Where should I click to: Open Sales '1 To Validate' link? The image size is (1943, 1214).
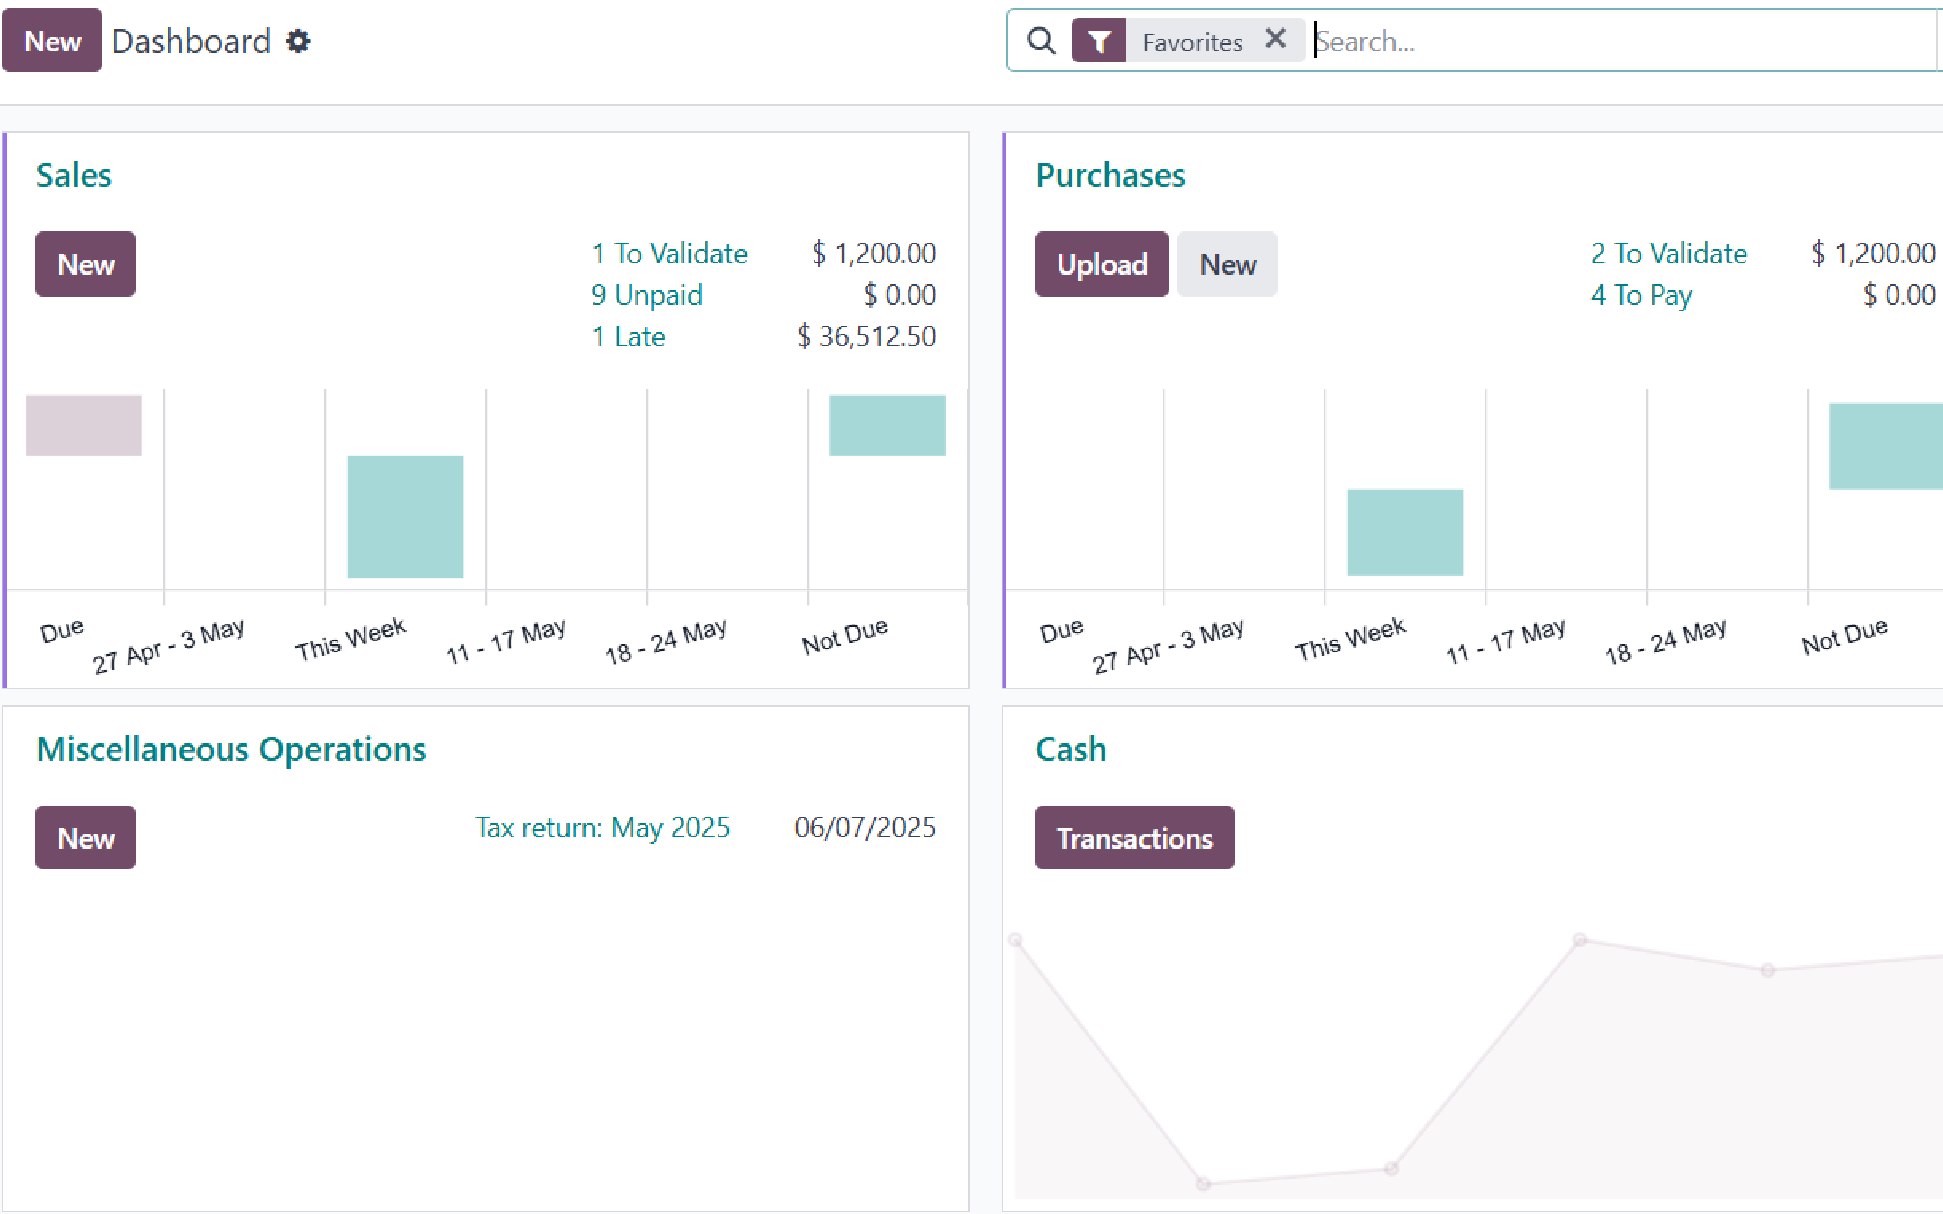[x=669, y=253]
